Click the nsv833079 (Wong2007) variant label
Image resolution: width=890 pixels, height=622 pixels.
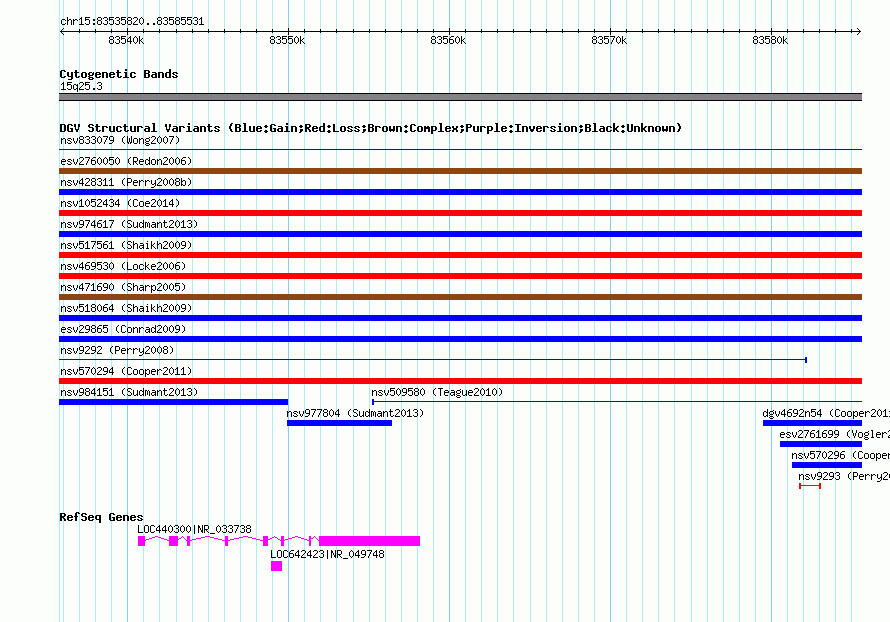coord(120,140)
